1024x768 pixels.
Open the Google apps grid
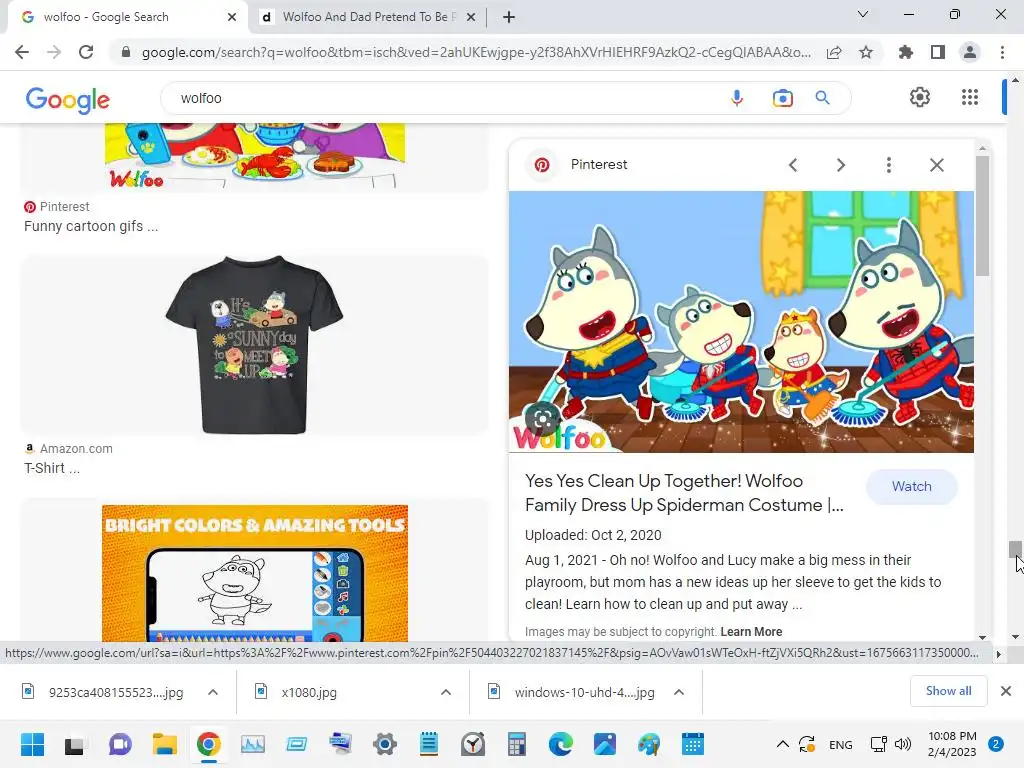[x=970, y=97]
